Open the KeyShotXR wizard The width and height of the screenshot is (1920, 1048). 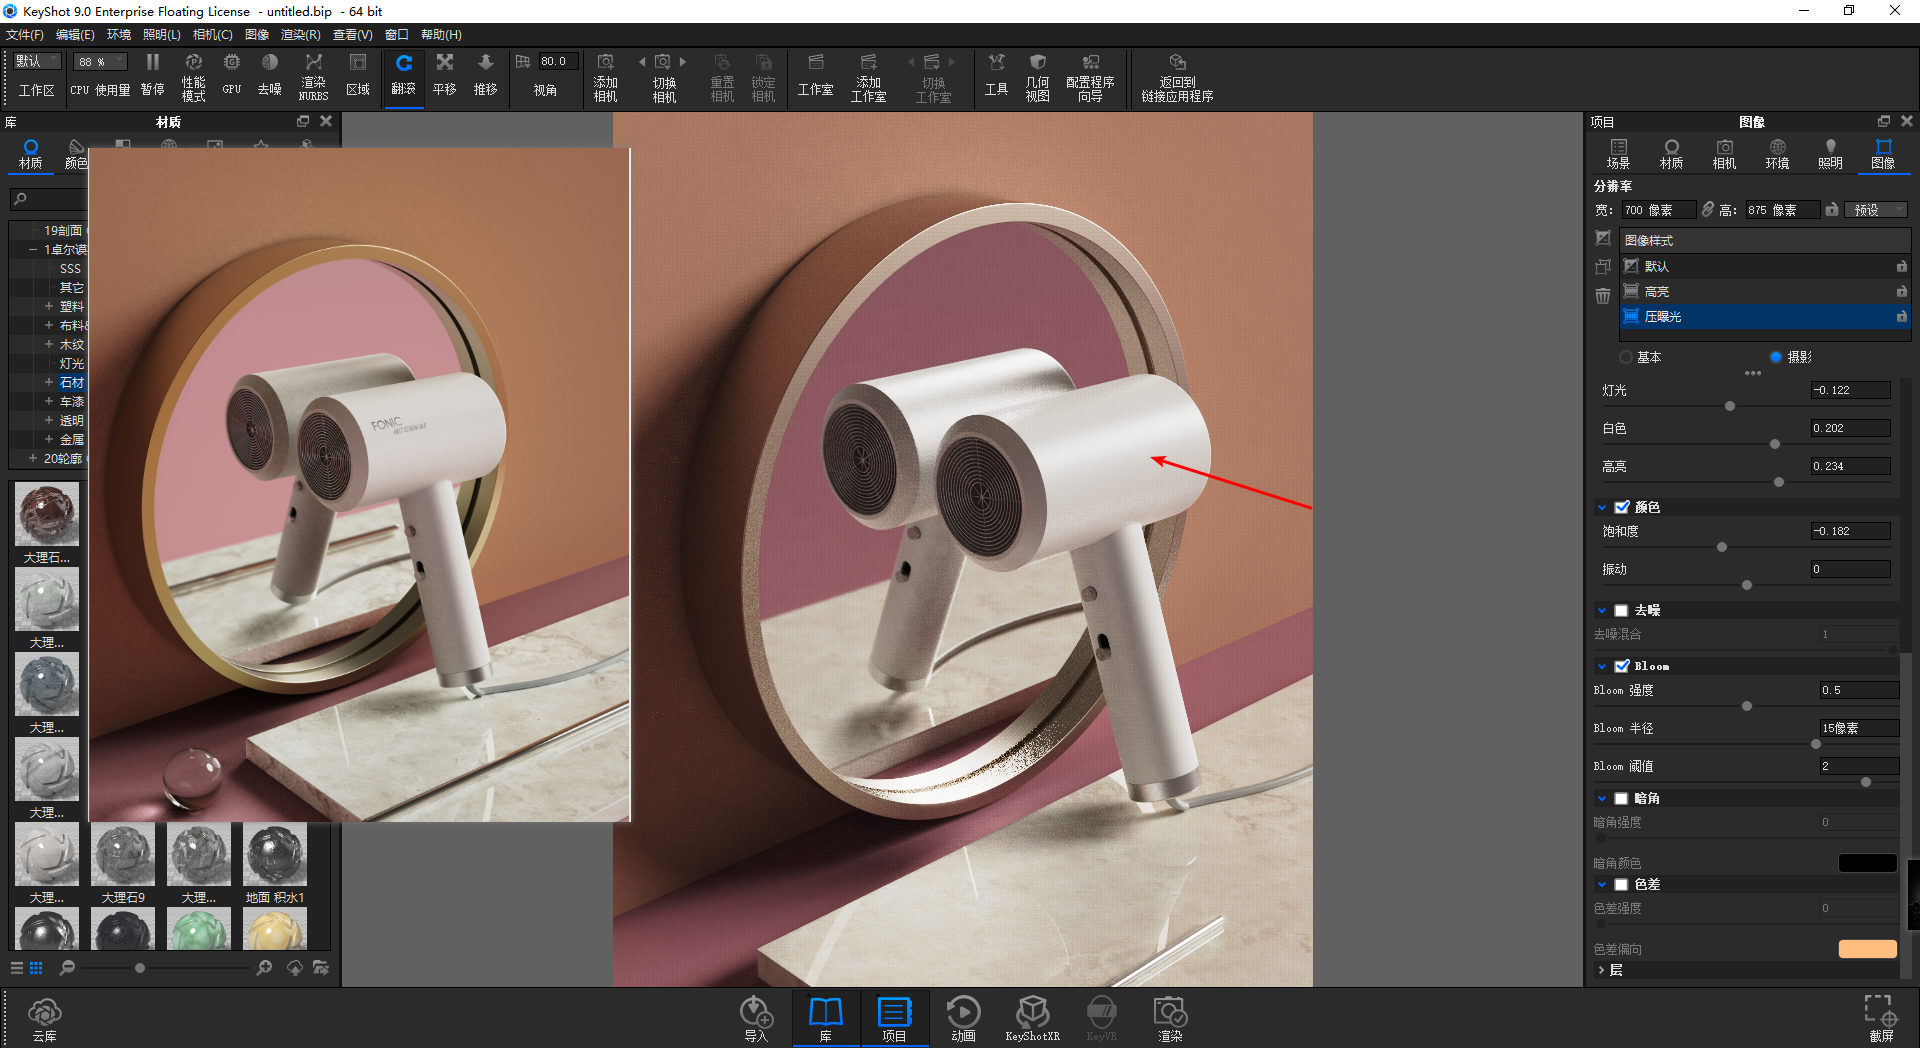click(1032, 1019)
